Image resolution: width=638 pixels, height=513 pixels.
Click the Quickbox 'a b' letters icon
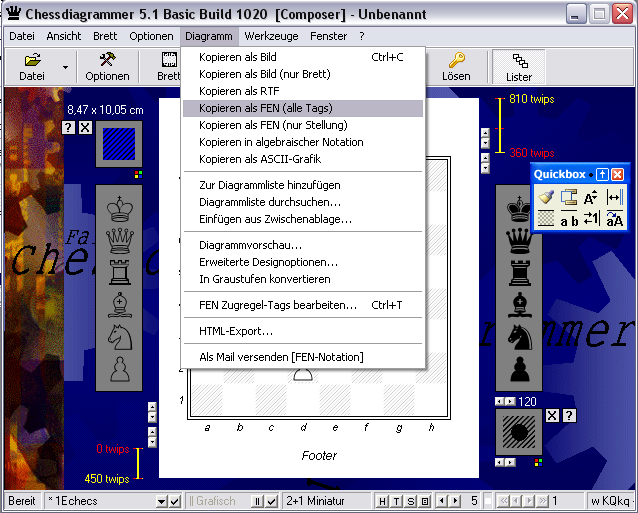coord(568,219)
